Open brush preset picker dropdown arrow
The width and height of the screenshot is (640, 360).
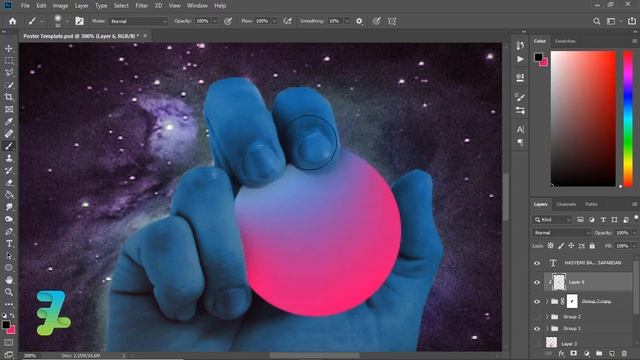[x=67, y=21]
